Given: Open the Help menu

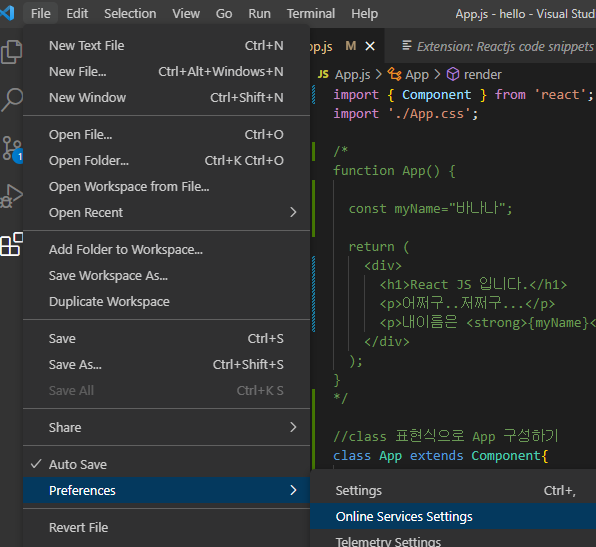Looking at the screenshot, I should pyautogui.click(x=364, y=14).
